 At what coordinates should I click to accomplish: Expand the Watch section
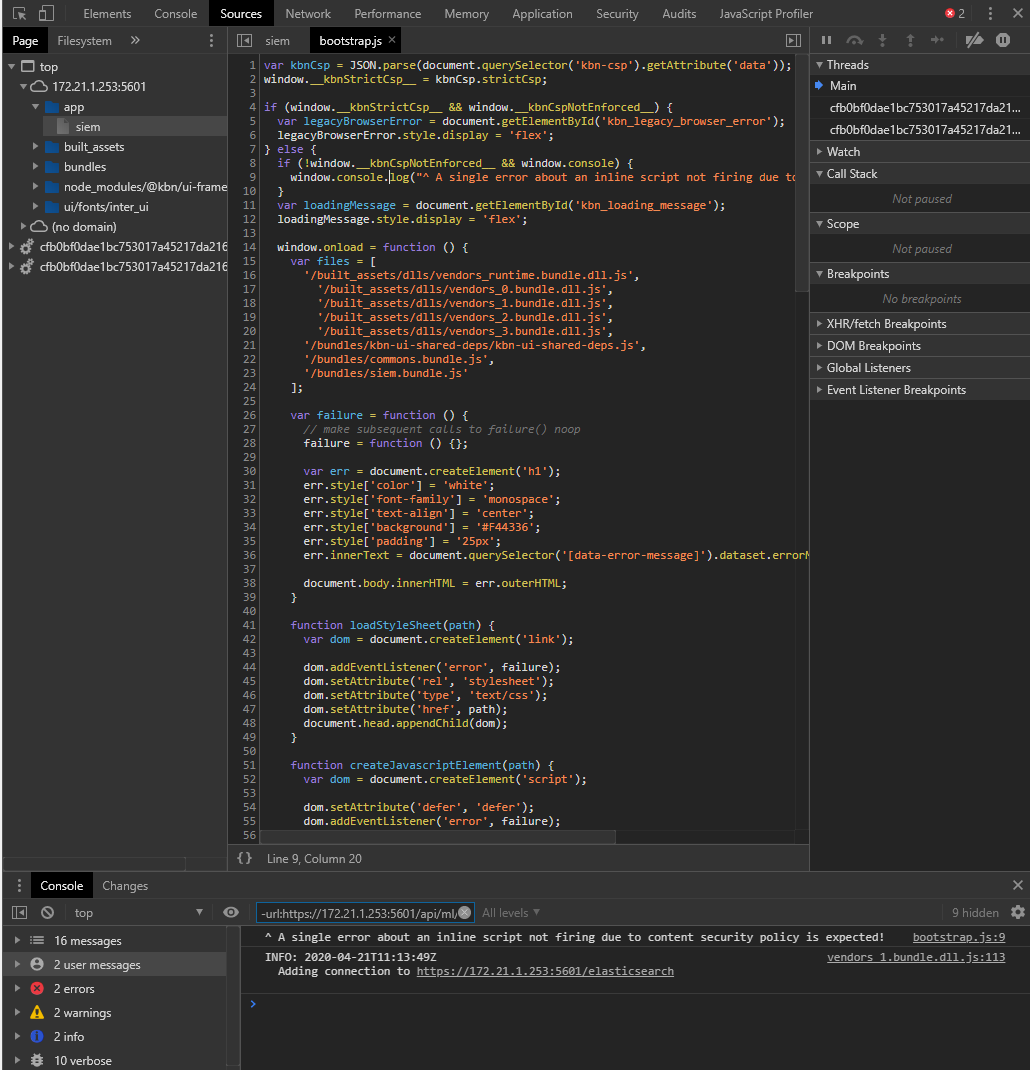[843, 152]
